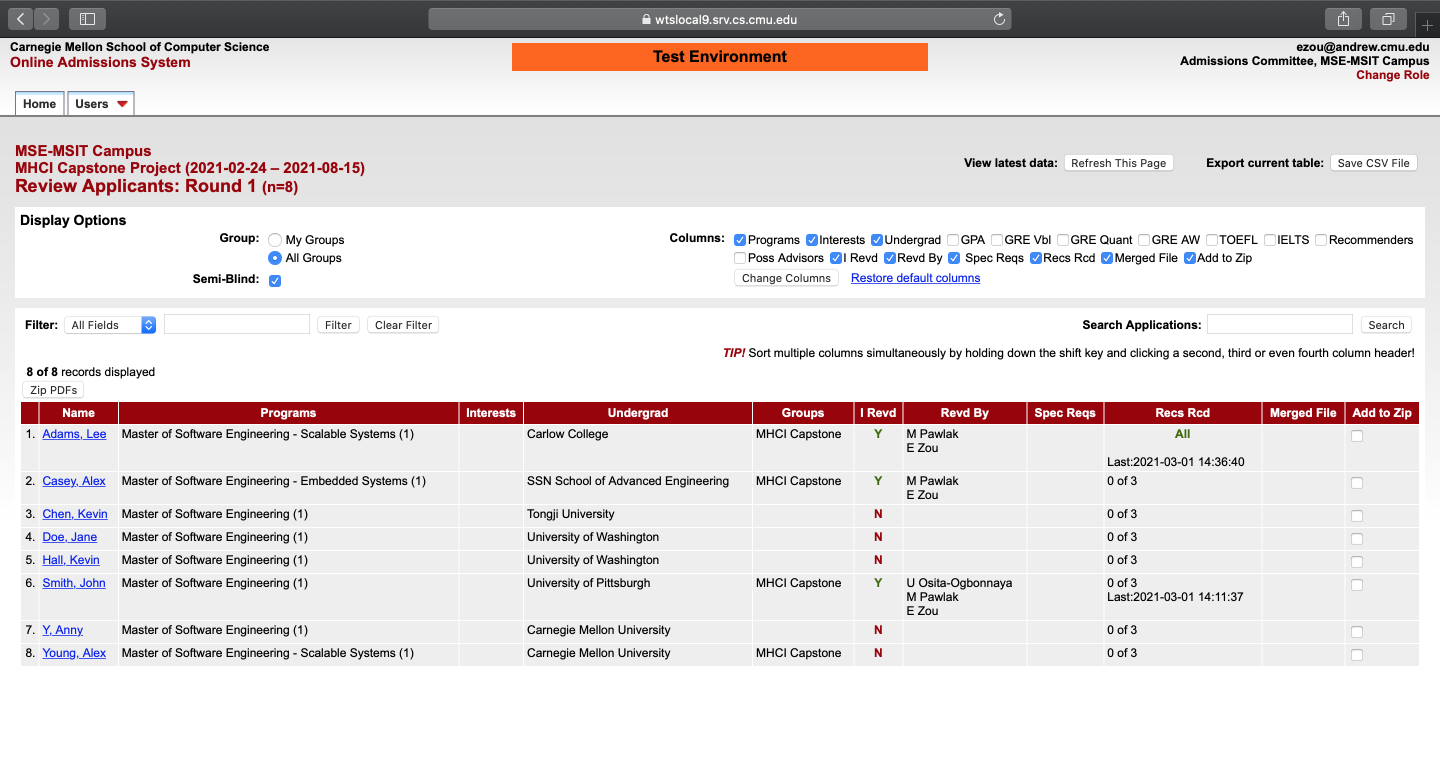
Task: Enable the GRE Quant column checkbox
Action: pyautogui.click(x=1063, y=240)
